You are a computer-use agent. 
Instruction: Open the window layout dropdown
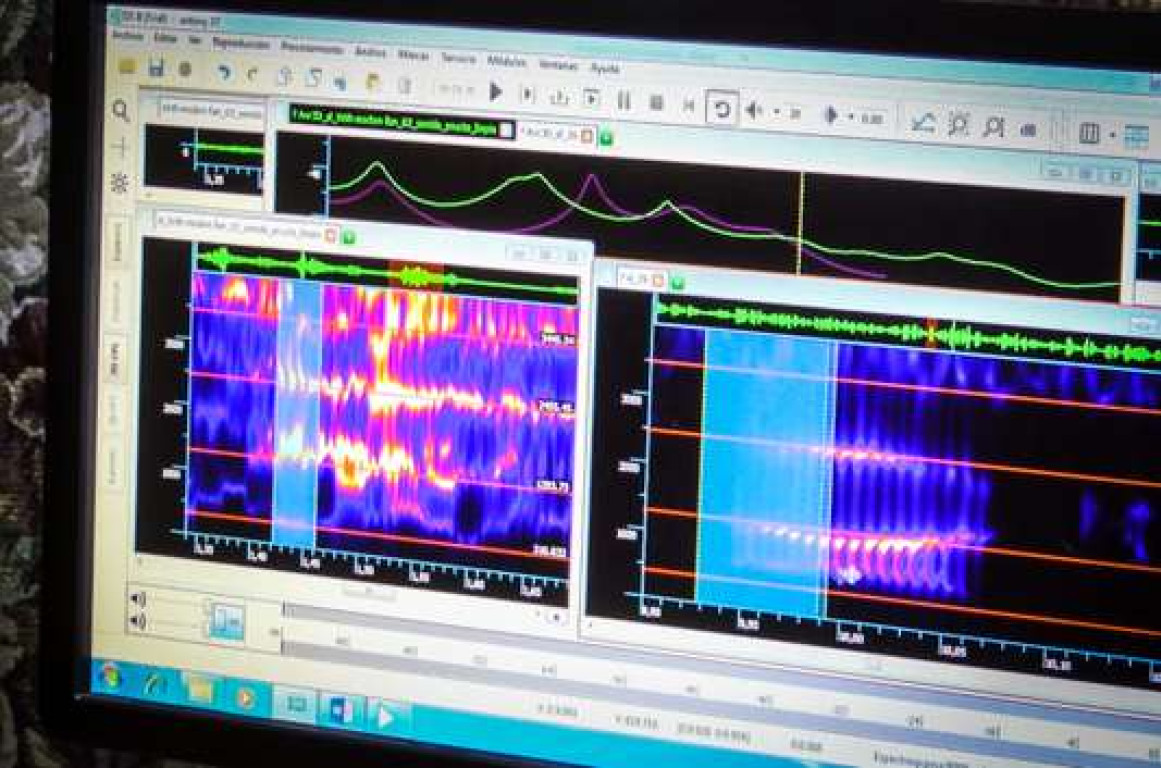[1112, 133]
